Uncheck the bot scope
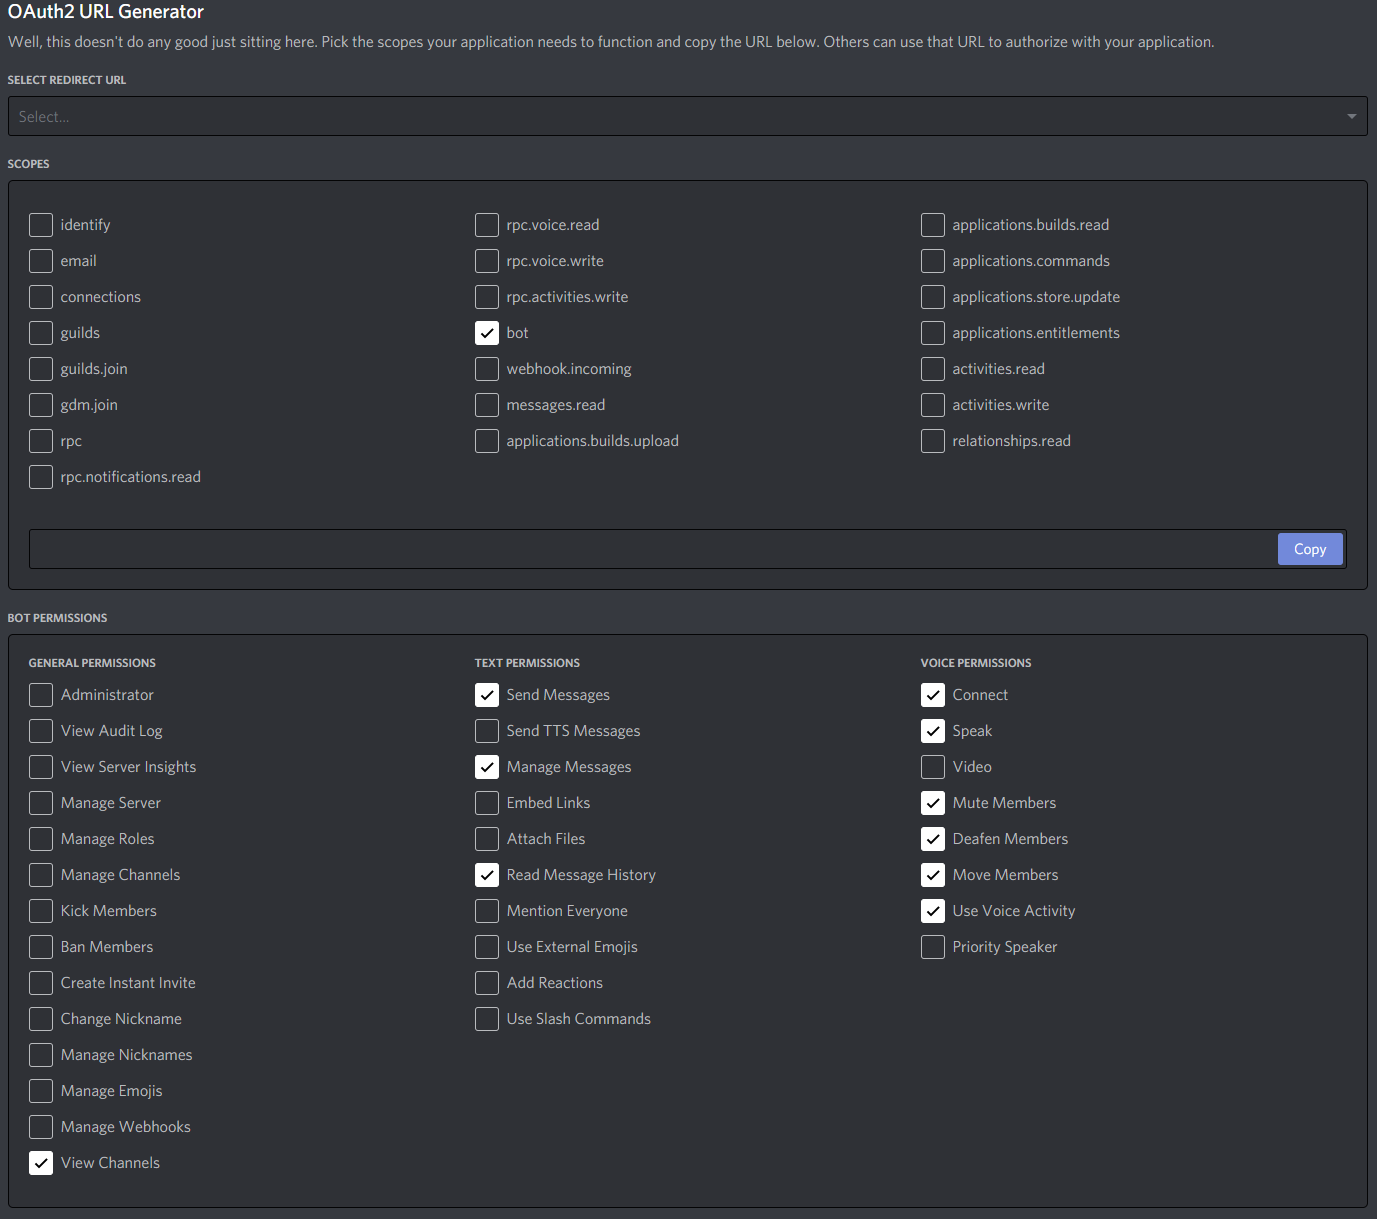The image size is (1377, 1219). click(486, 332)
